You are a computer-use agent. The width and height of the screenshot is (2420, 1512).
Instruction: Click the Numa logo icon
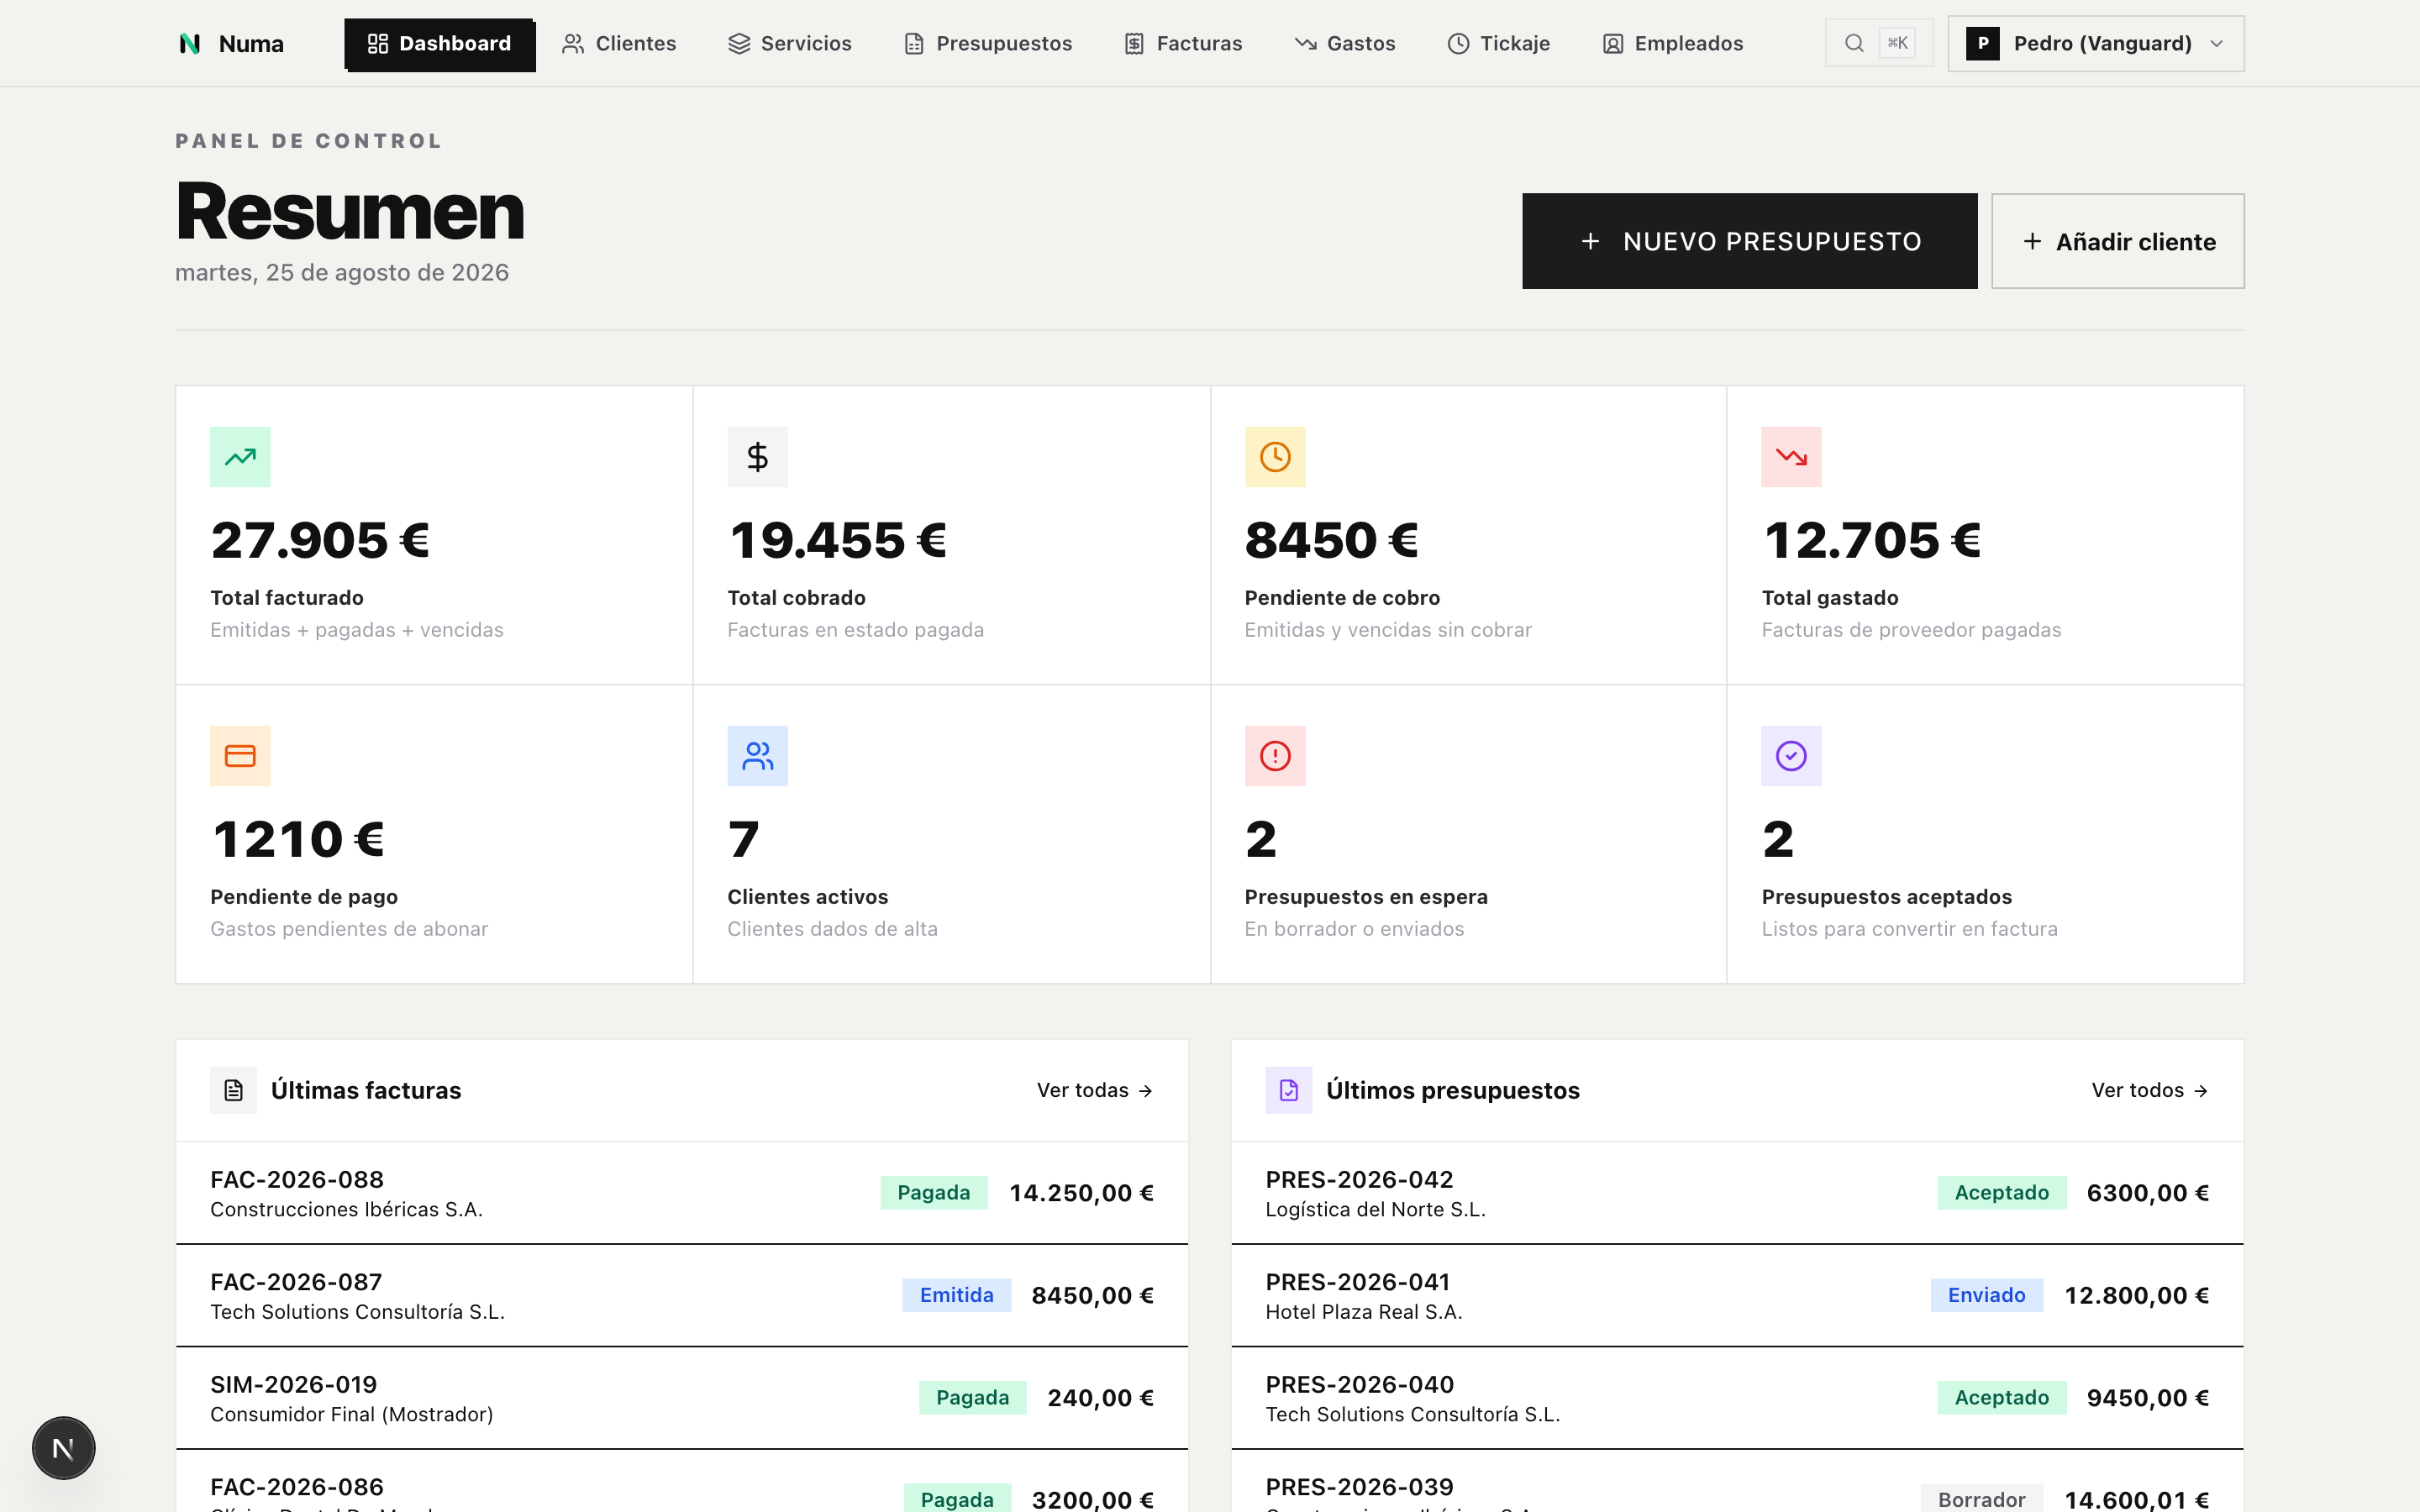pyautogui.click(x=189, y=44)
